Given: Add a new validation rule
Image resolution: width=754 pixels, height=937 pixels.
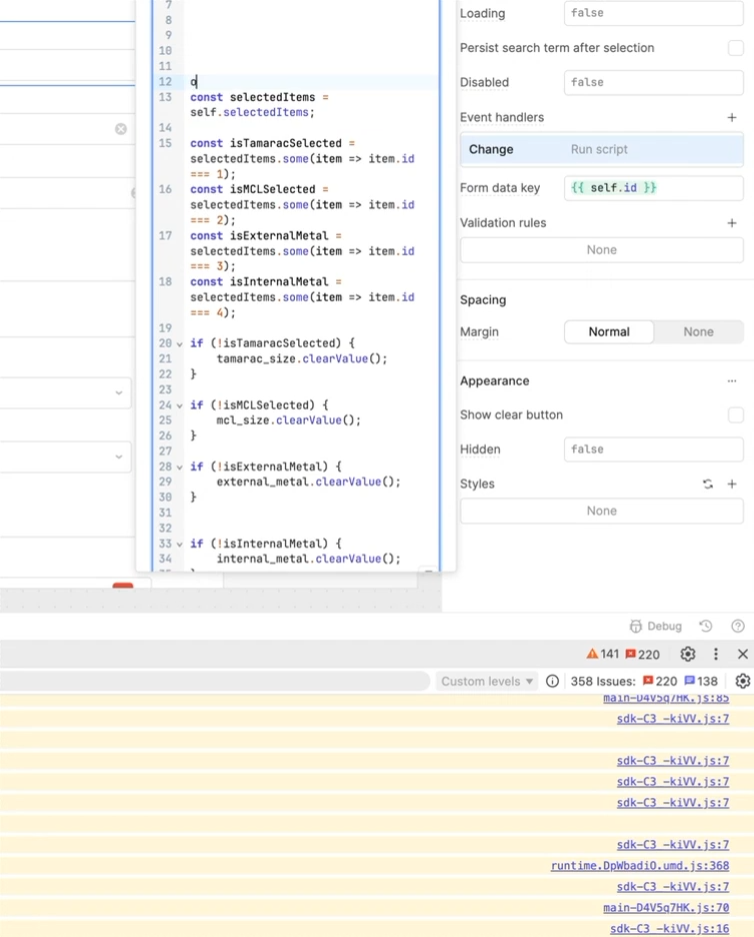Looking at the screenshot, I should pos(732,223).
